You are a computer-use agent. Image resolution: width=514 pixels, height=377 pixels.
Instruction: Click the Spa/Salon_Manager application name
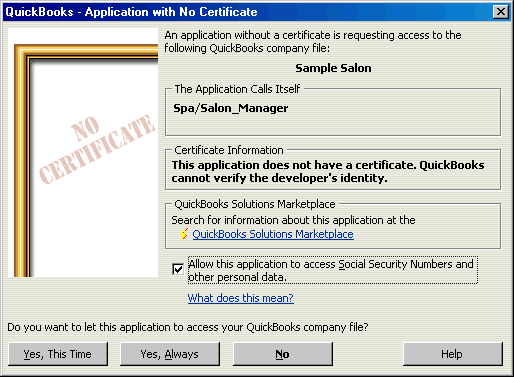231,108
